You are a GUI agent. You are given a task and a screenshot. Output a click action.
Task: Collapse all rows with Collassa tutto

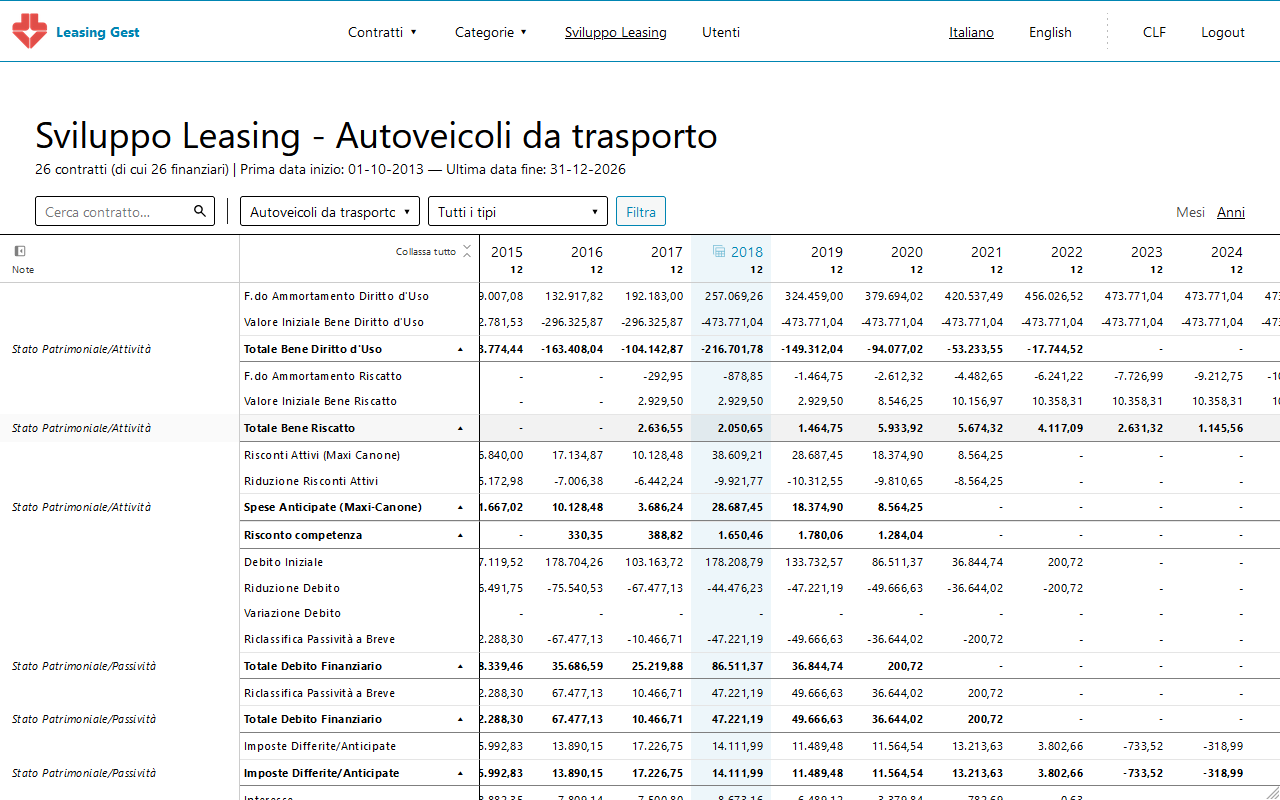tap(433, 252)
